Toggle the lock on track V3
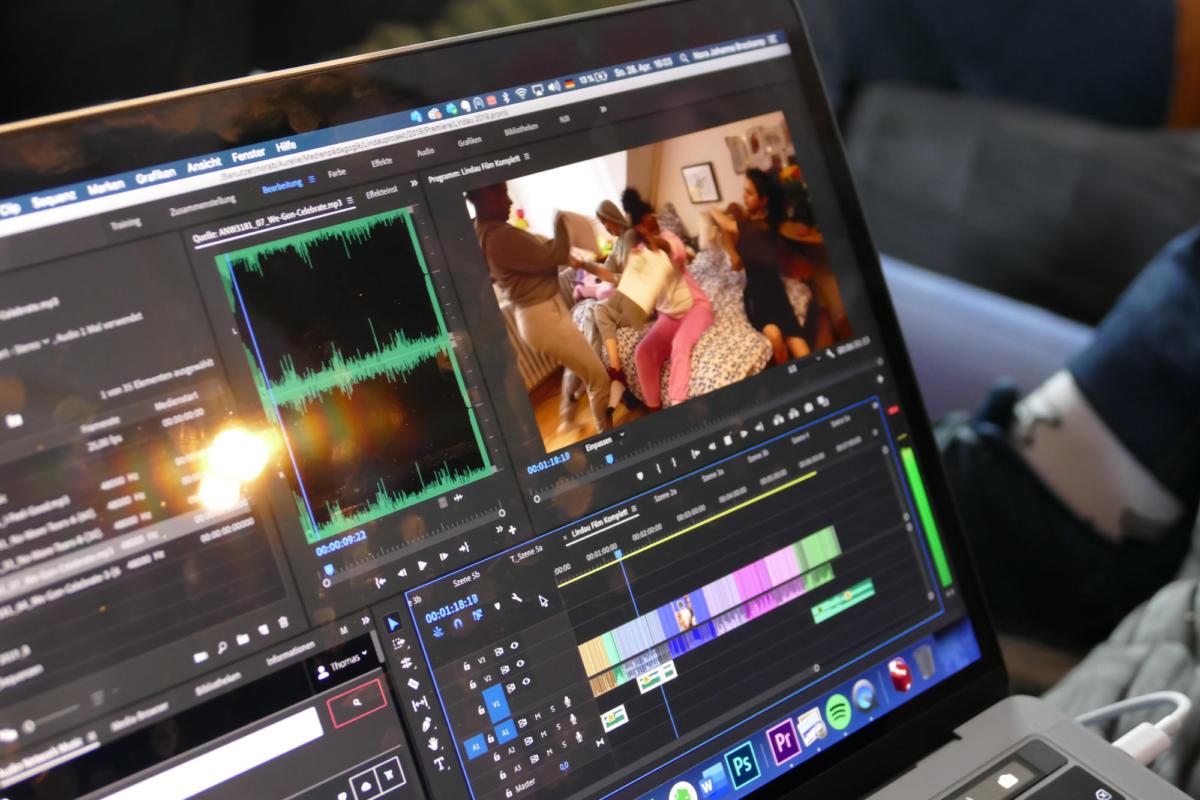This screenshot has height=800, width=1200. [x=467, y=666]
